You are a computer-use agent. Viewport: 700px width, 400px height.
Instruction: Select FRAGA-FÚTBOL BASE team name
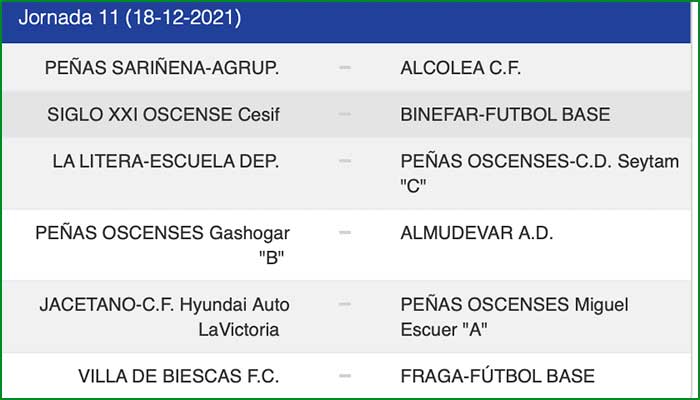(497, 376)
